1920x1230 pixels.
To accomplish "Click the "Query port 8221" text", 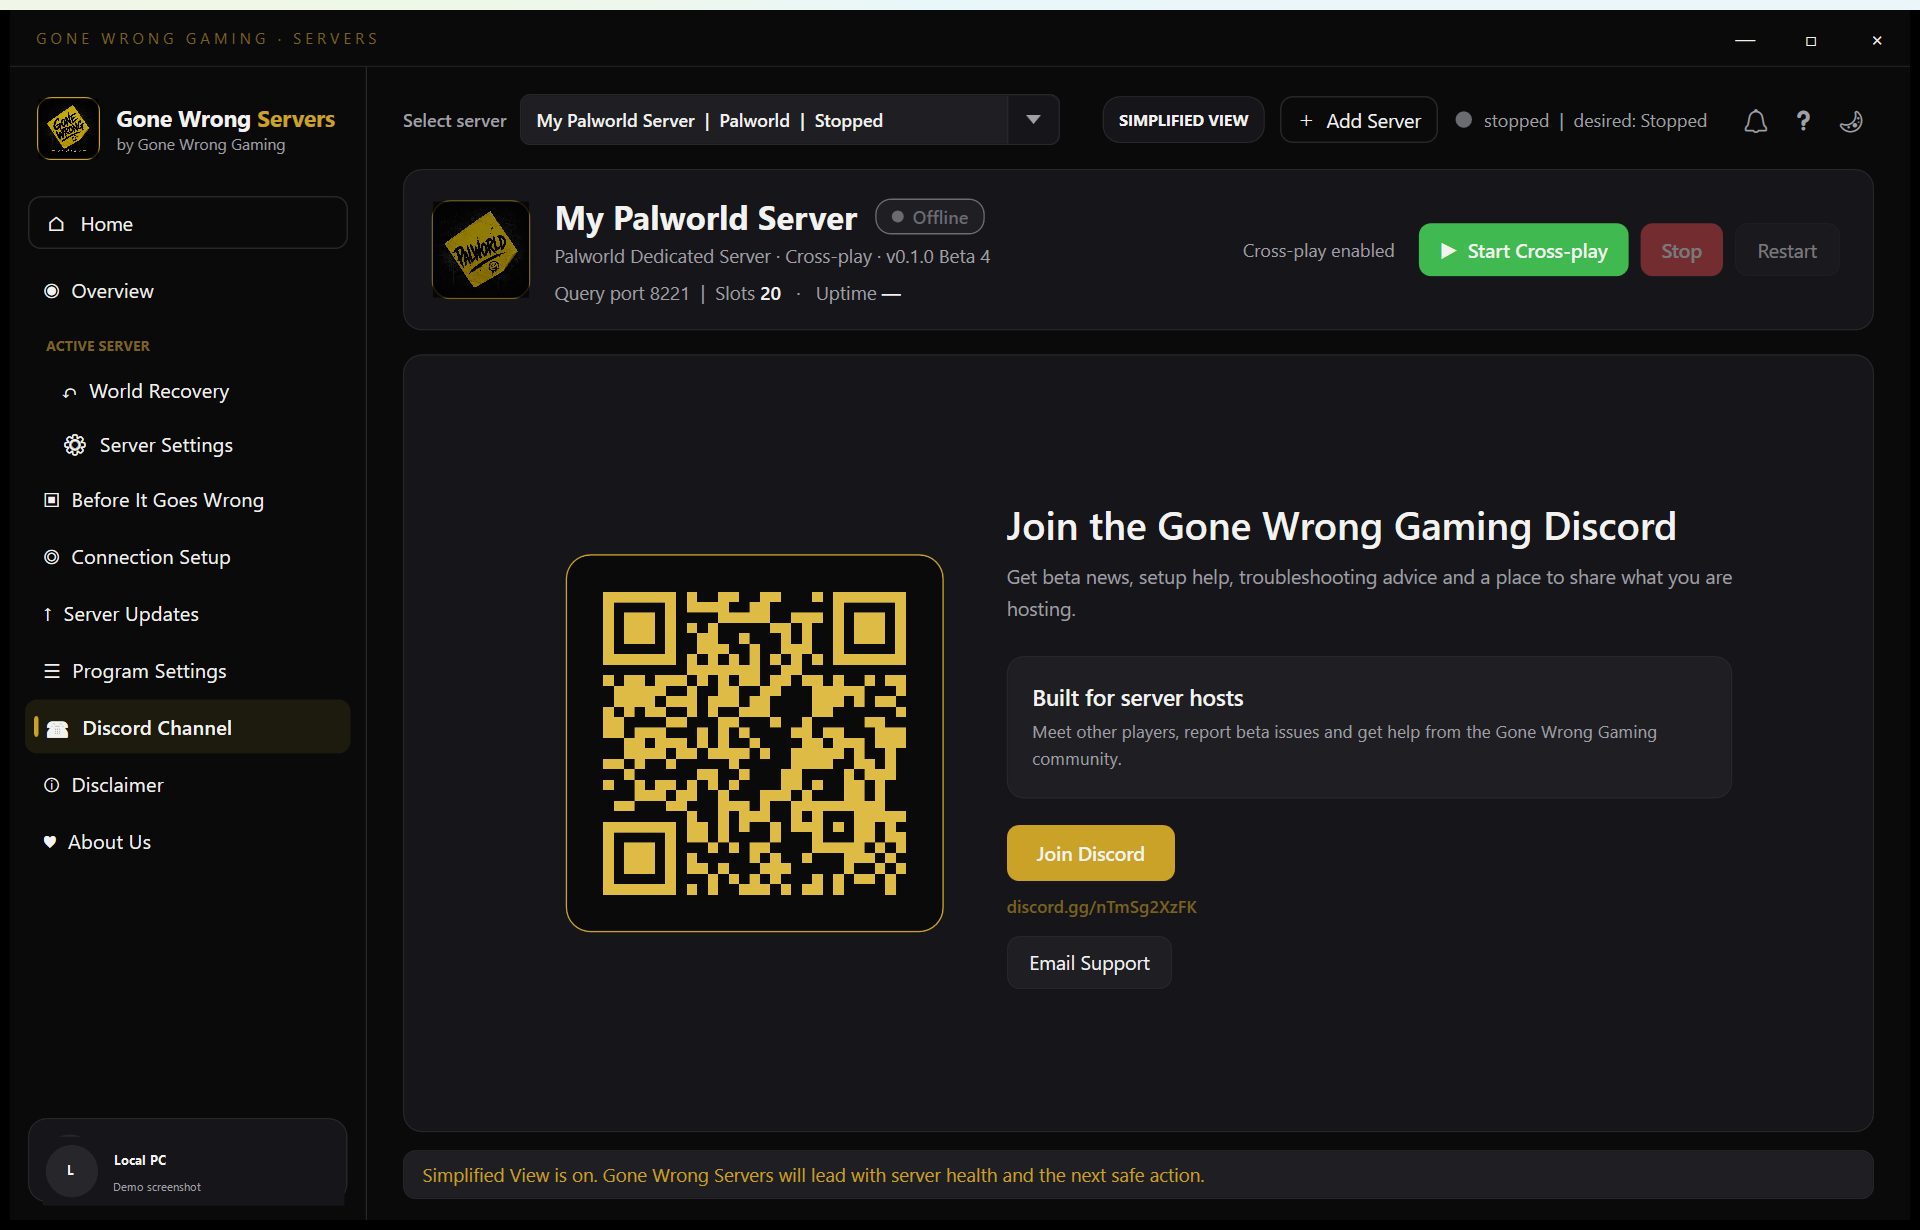I will click(x=622, y=293).
